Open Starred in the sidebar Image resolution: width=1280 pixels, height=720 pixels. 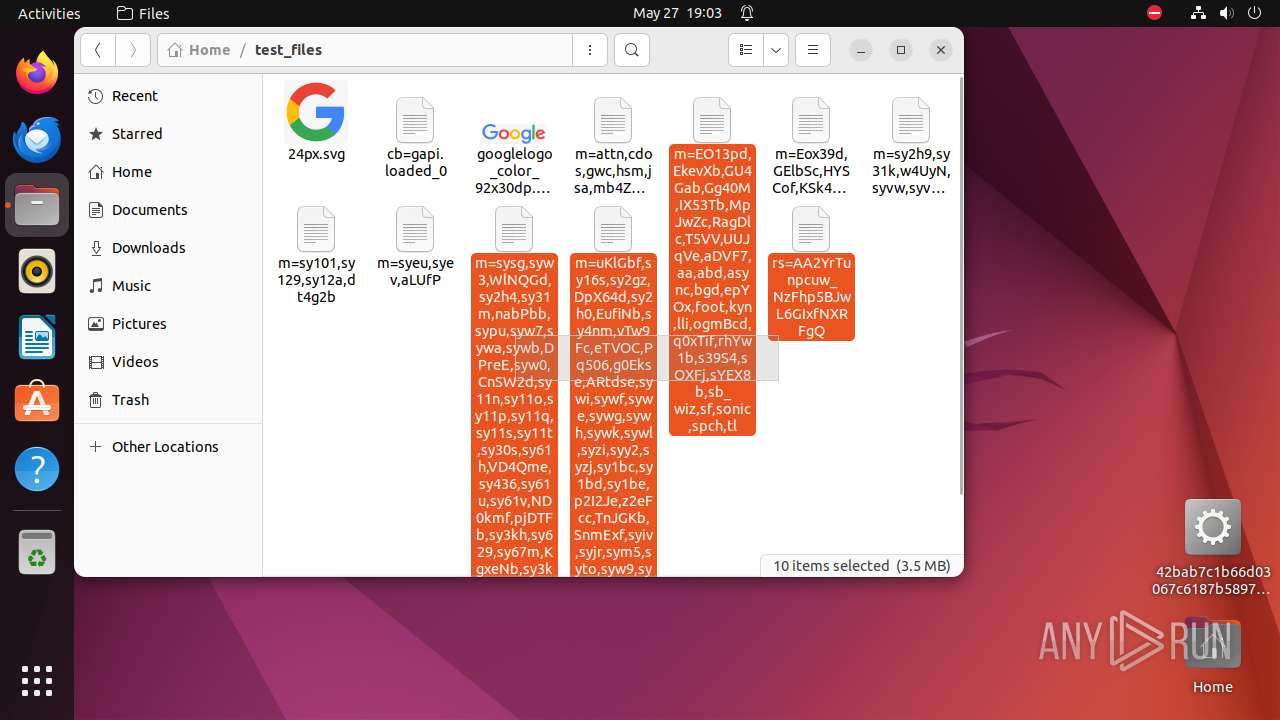point(167,134)
